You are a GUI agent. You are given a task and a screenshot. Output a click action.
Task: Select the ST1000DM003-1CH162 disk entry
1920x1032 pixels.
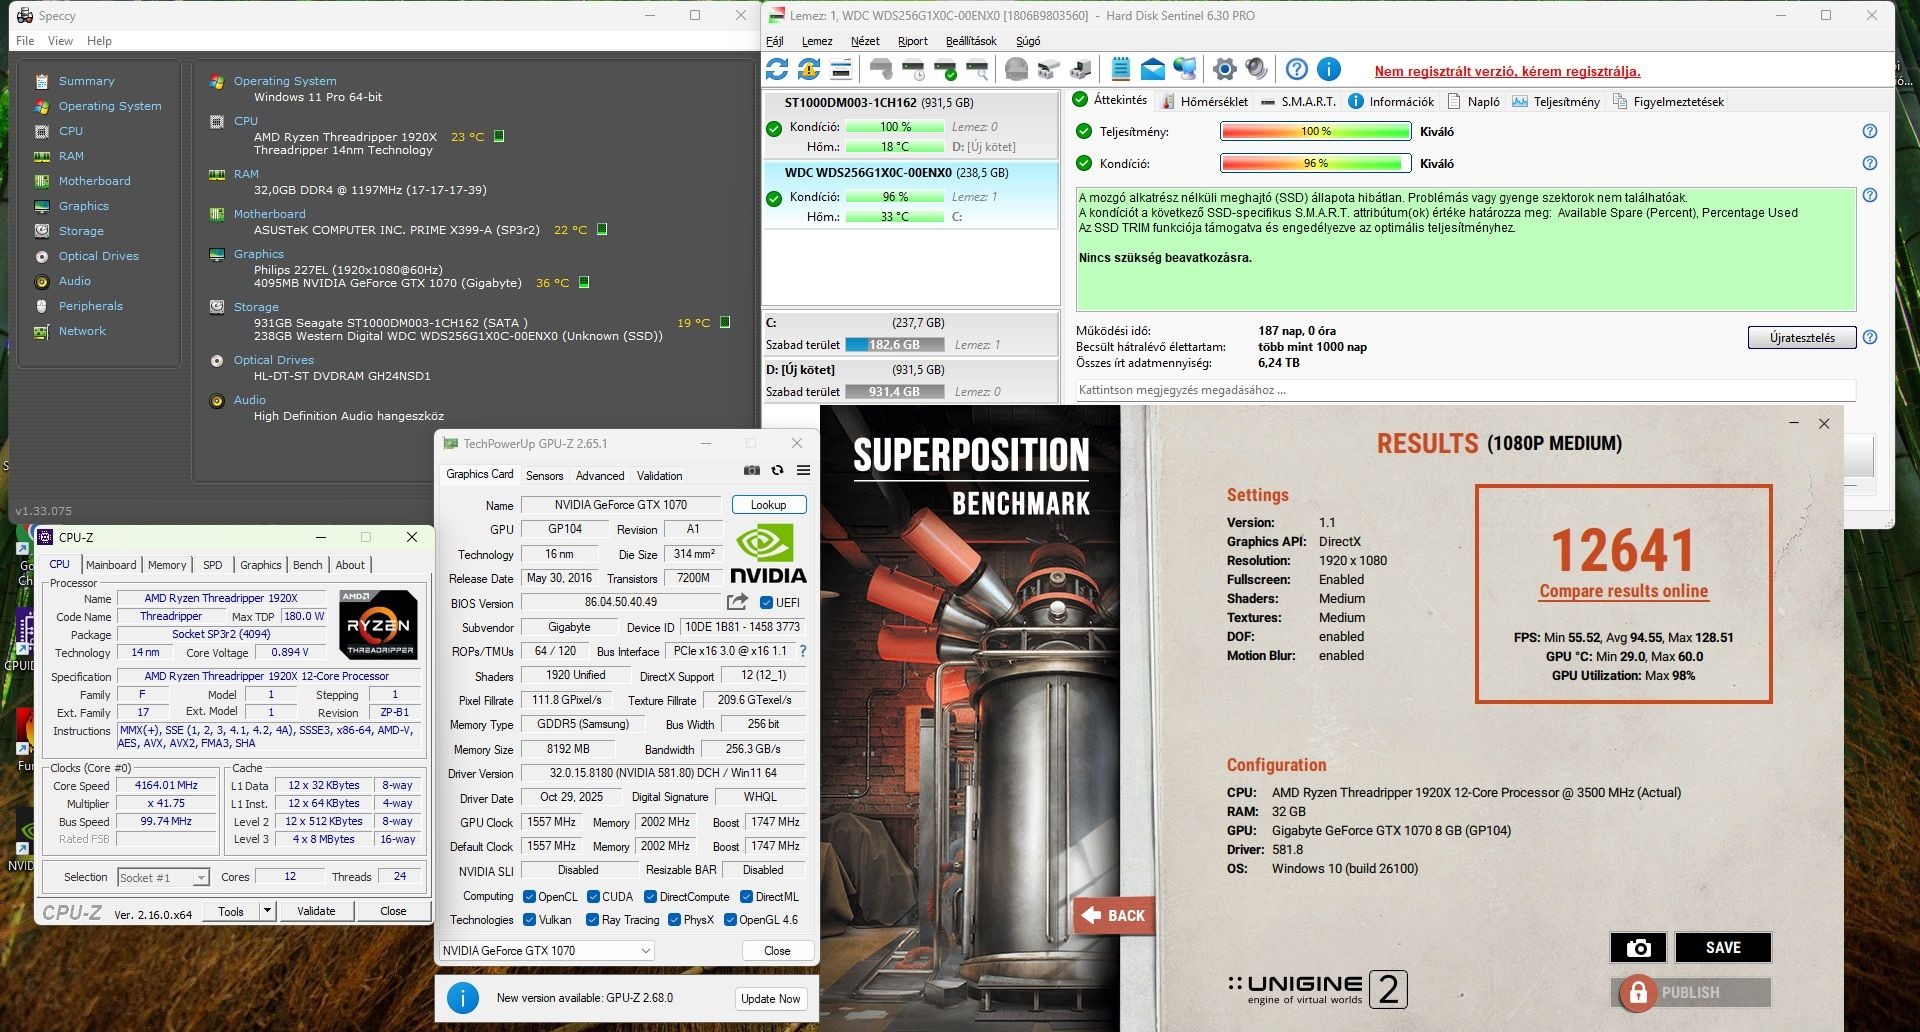[x=910, y=125]
